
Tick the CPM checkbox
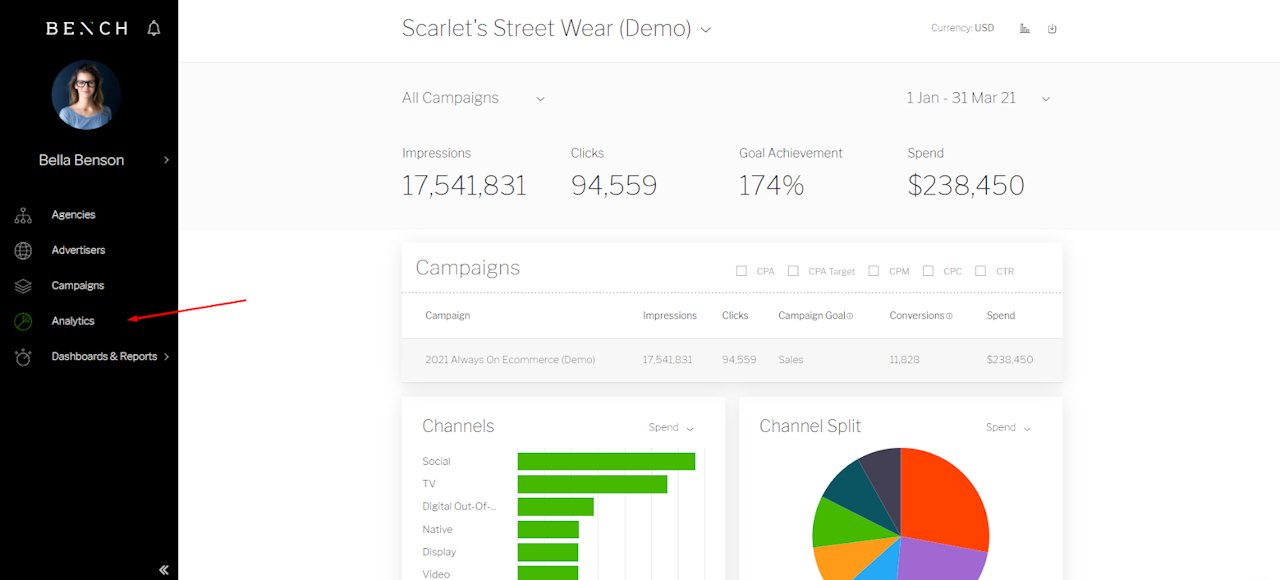874,271
